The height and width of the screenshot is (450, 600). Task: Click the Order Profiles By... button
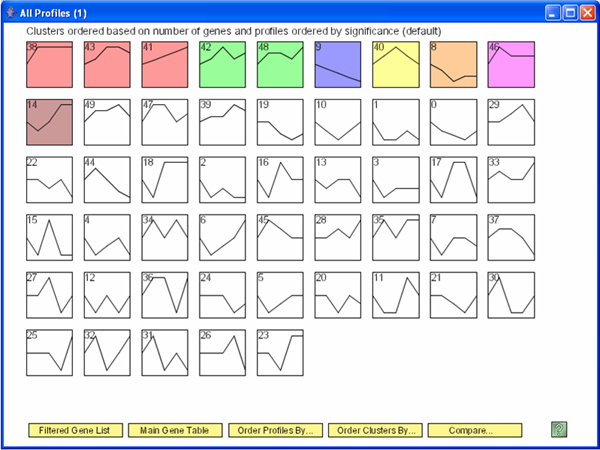[275, 430]
